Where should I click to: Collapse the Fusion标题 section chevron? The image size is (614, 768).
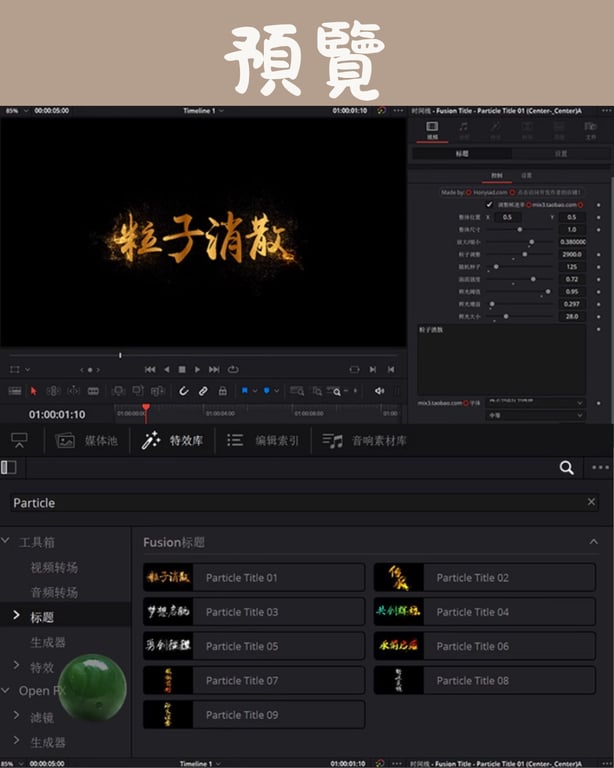point(593,542)
